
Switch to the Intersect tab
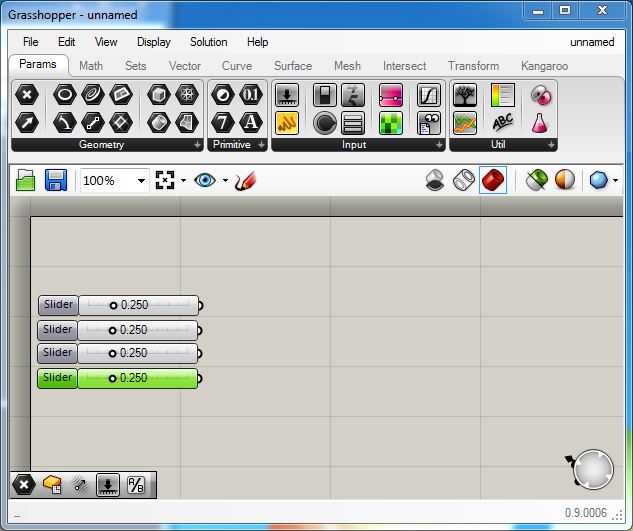tap(404, 66)
